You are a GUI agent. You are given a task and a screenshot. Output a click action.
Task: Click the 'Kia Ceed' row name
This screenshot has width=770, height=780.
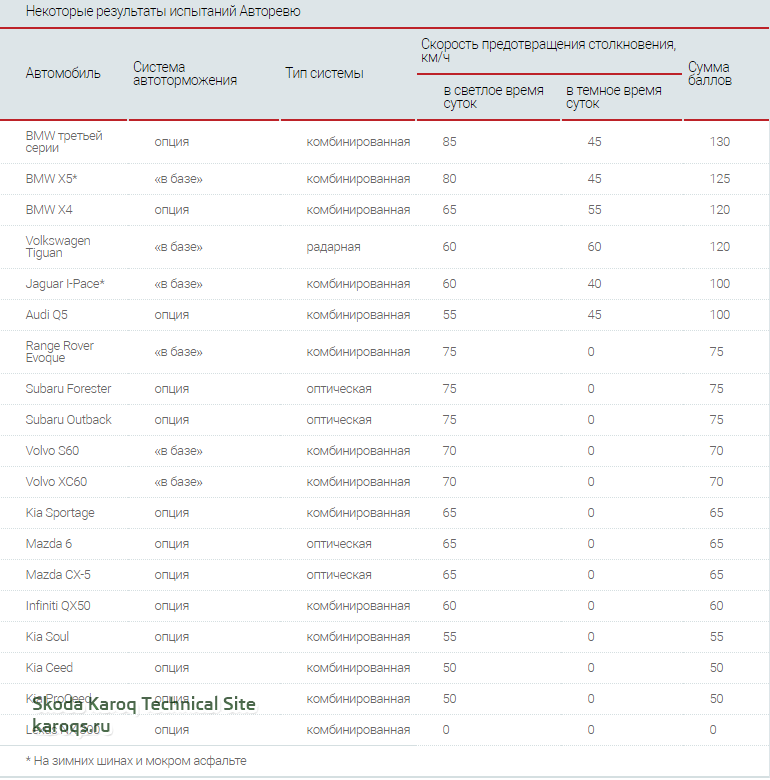coord(49,668)
